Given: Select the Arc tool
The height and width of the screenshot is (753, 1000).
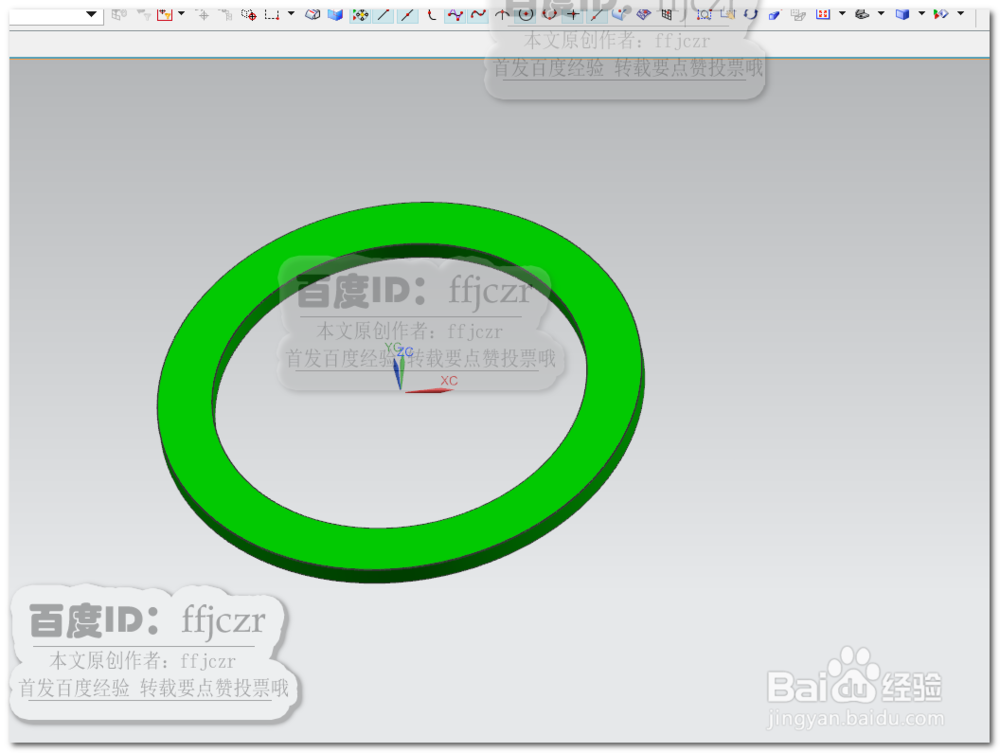Looking at the screenshot, I should (432, 14).
